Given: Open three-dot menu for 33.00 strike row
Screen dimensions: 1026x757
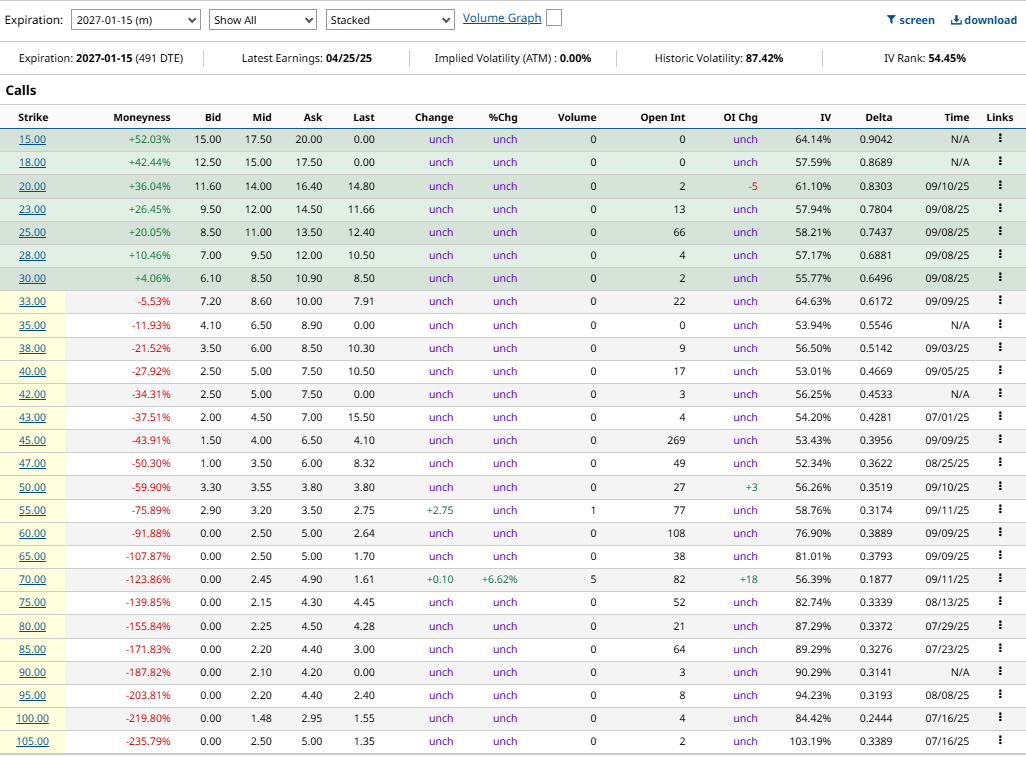Looking at the screenshot, I should pyautogui.click(x=1000, y=300).
